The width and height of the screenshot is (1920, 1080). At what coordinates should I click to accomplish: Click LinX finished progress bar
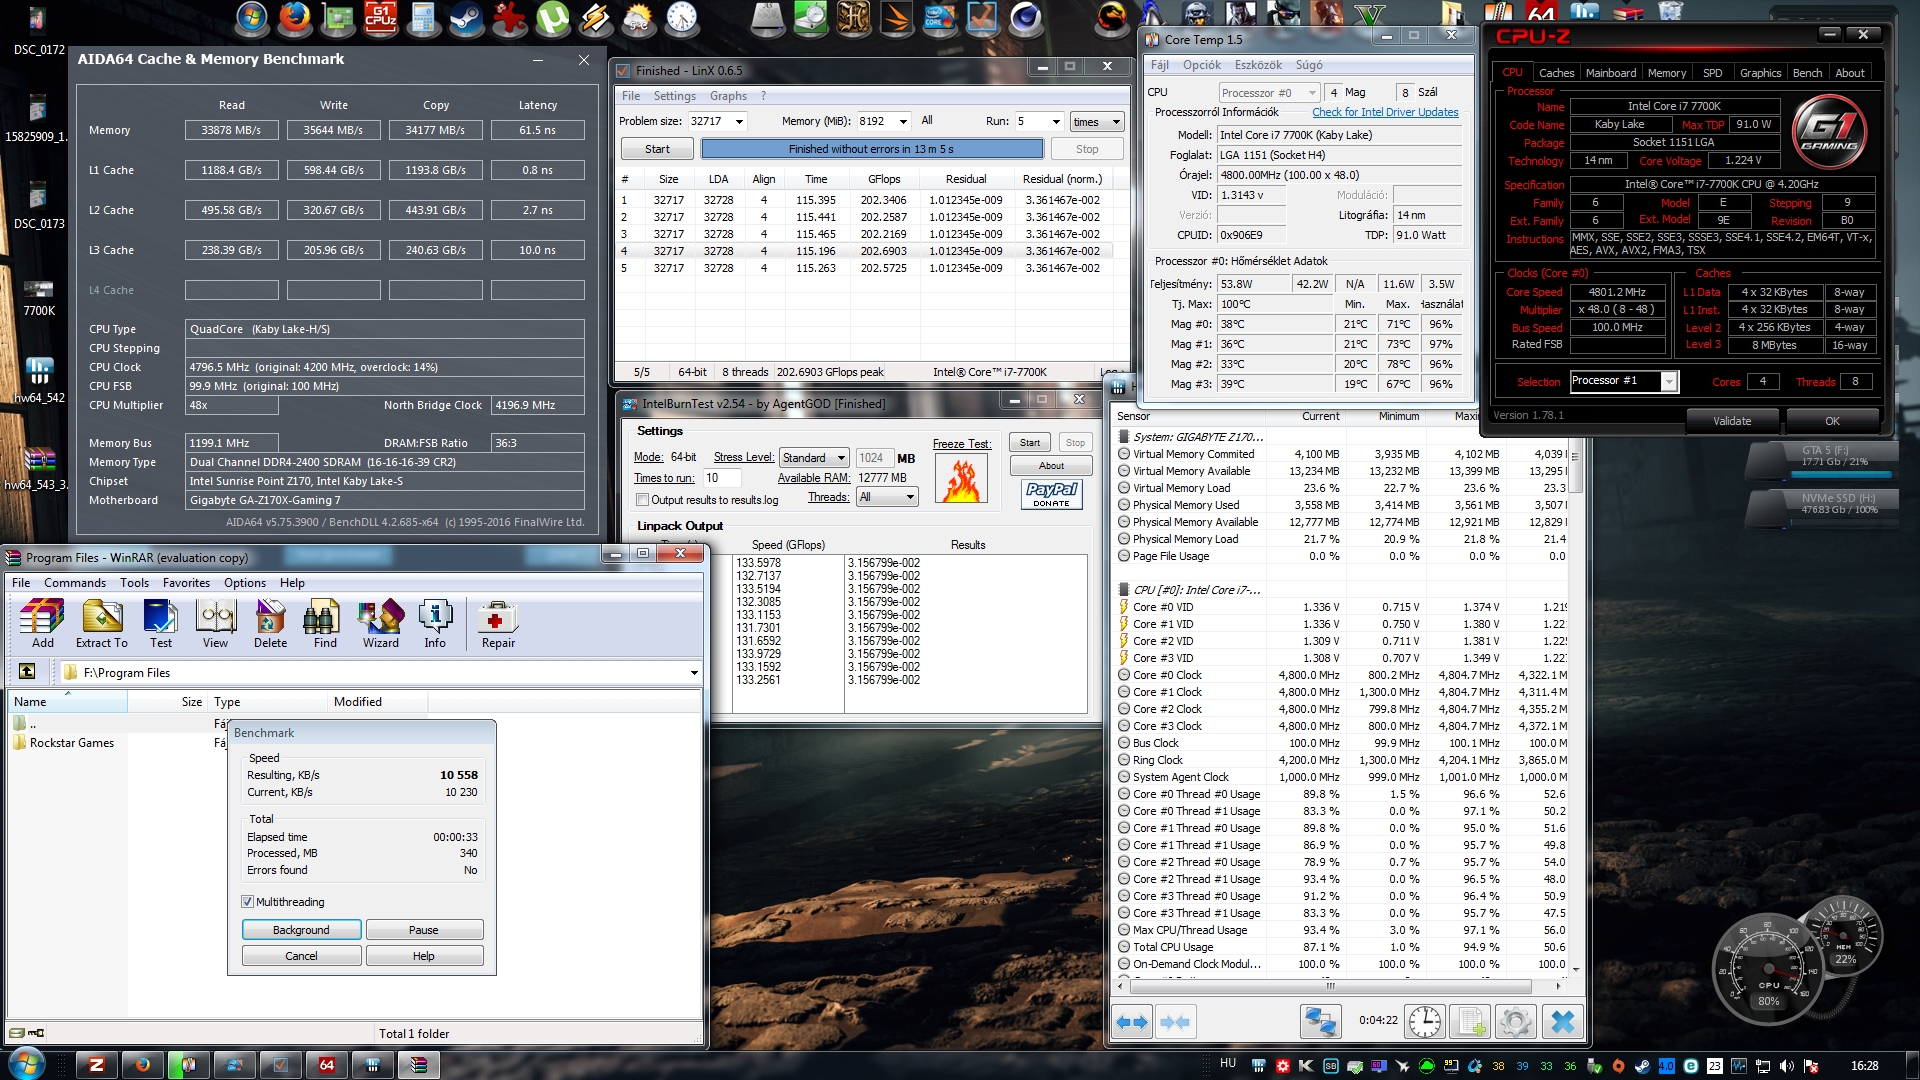871,149
